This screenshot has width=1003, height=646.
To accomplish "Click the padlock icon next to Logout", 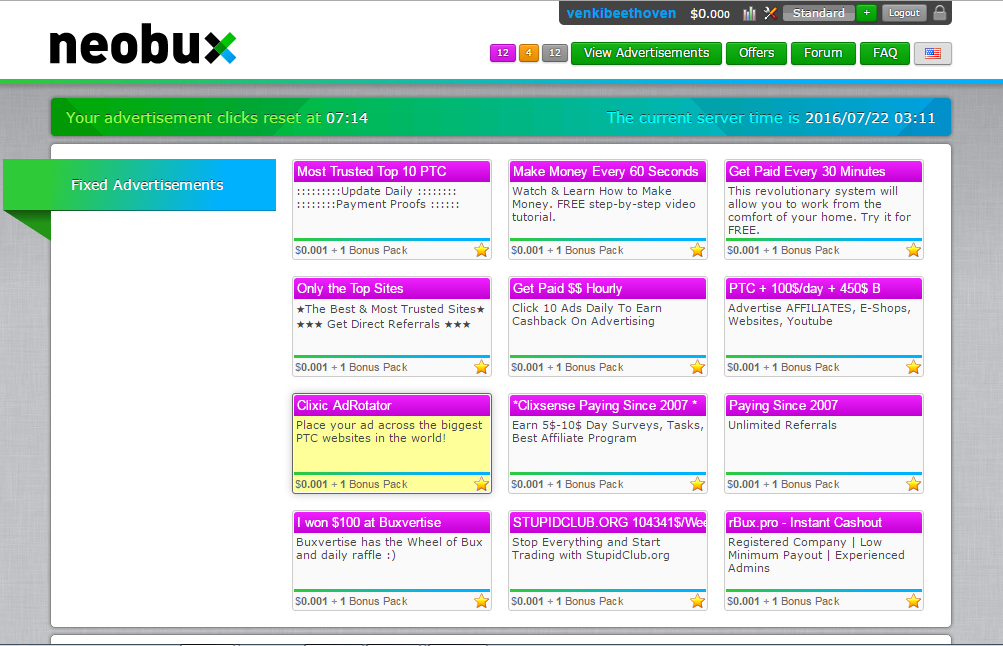I will (940, 13).
